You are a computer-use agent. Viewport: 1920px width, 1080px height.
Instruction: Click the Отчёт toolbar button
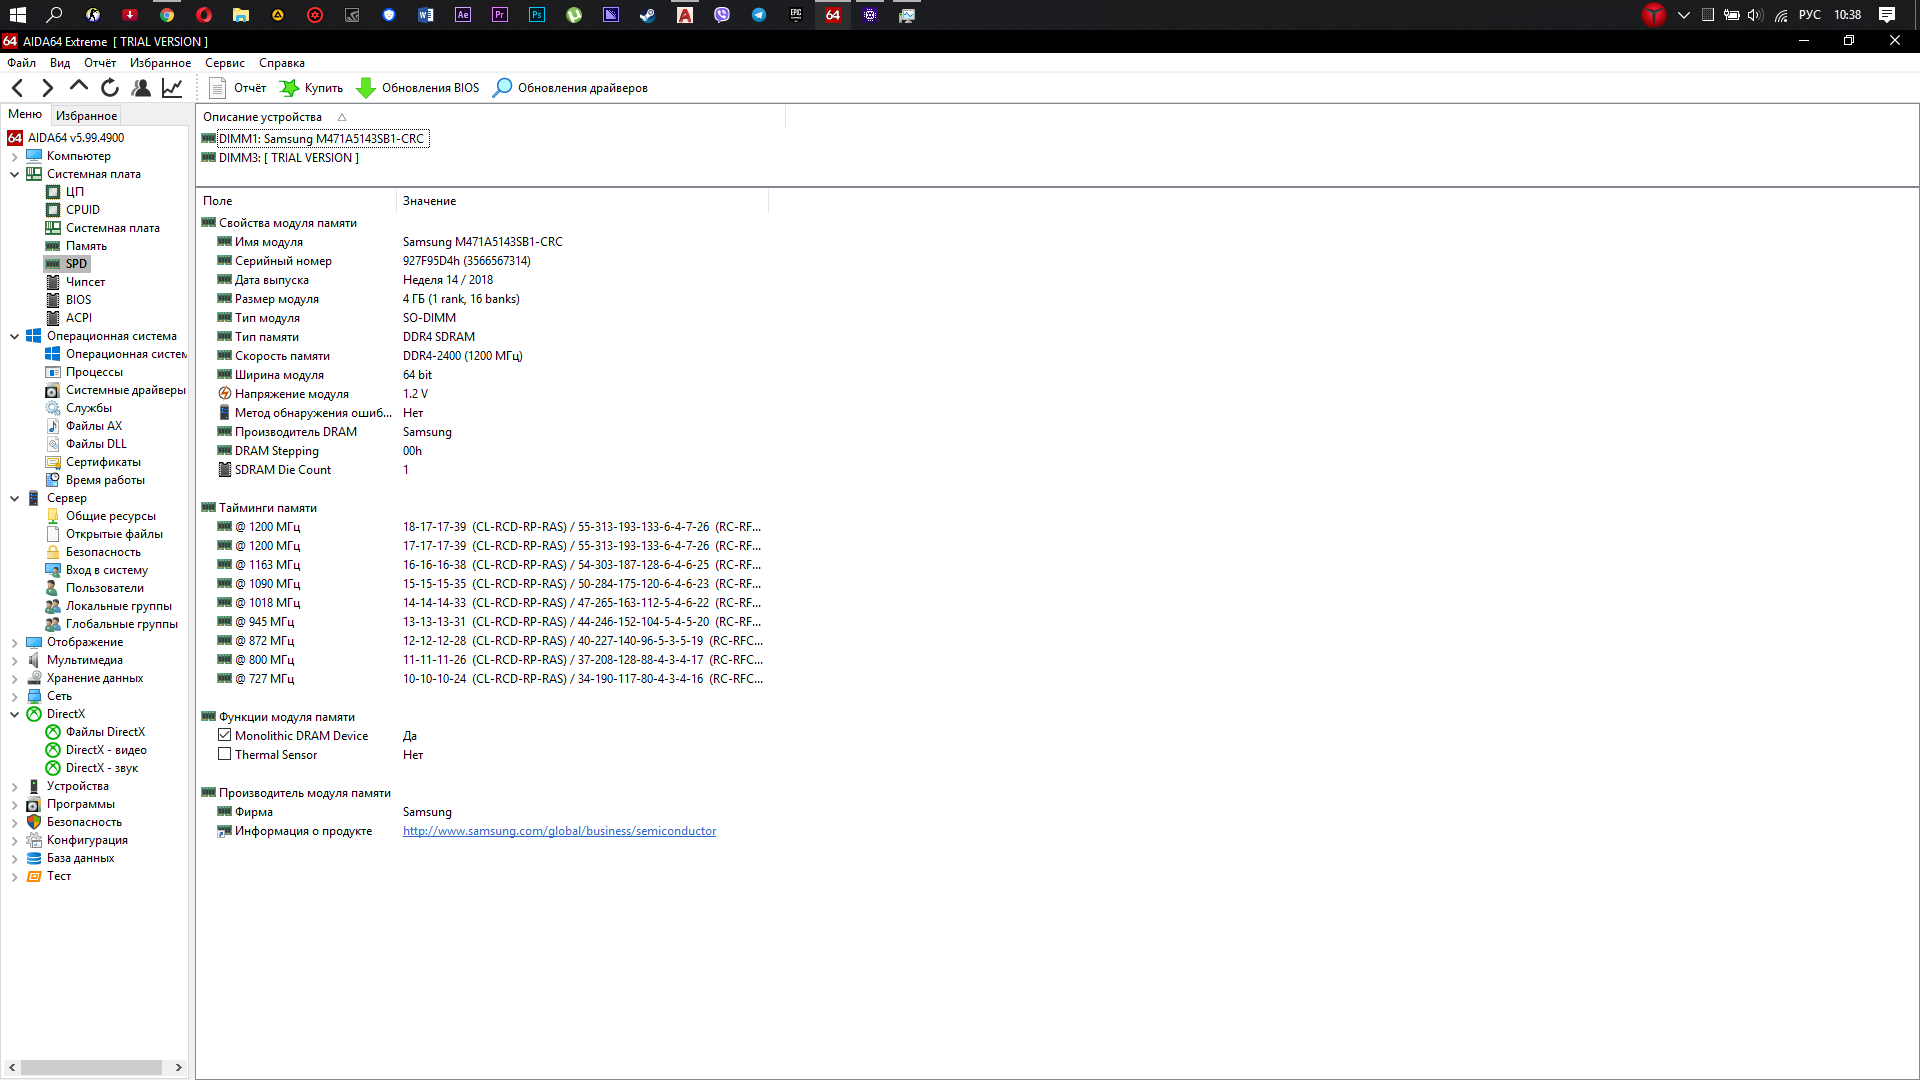click(x=238, y=88)
